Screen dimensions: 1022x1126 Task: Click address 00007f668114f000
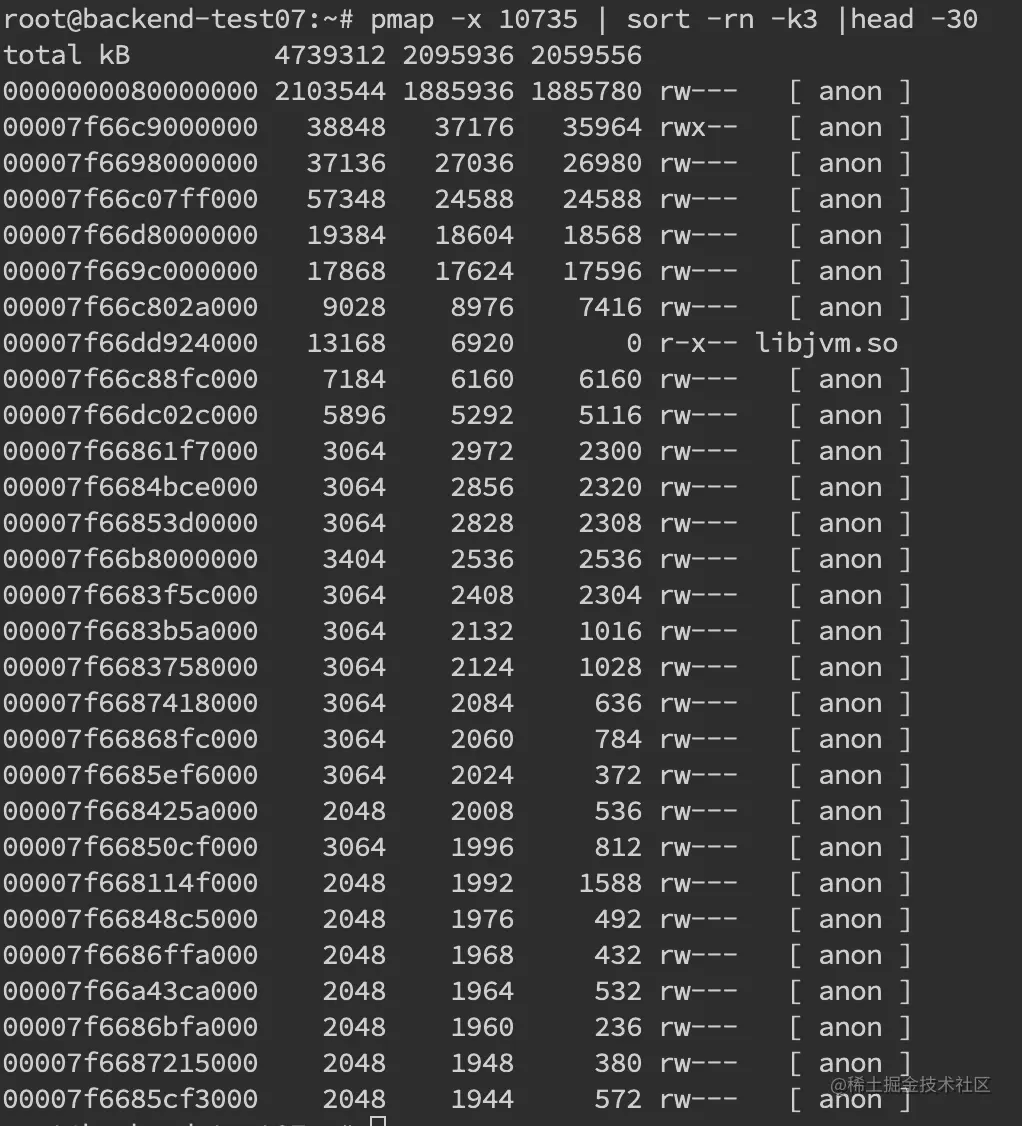tap(131, 883)
